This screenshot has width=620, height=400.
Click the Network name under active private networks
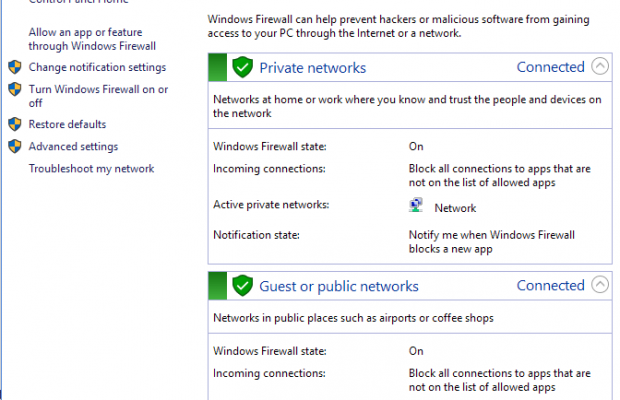[455, 208]
